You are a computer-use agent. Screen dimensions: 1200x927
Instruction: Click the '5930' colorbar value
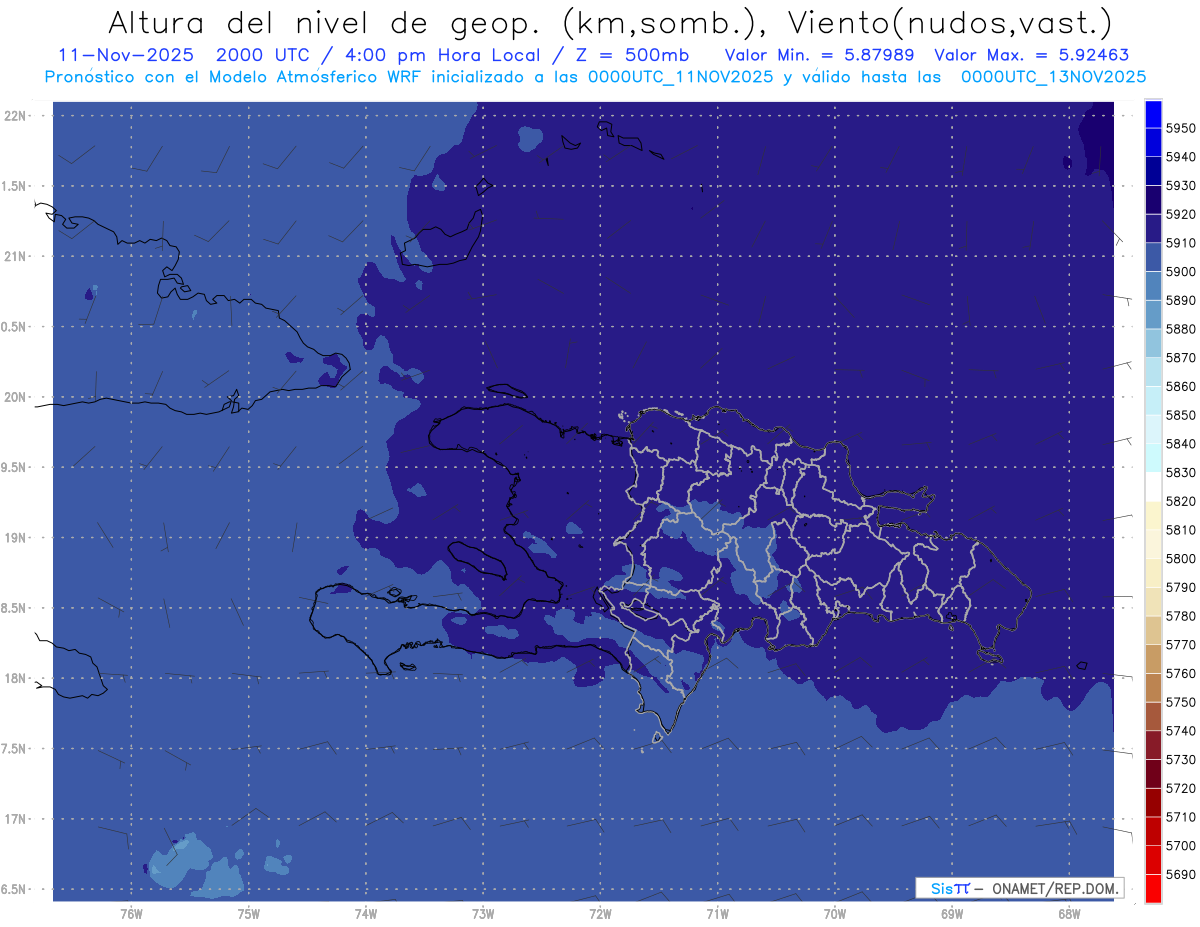[1181, 186]
